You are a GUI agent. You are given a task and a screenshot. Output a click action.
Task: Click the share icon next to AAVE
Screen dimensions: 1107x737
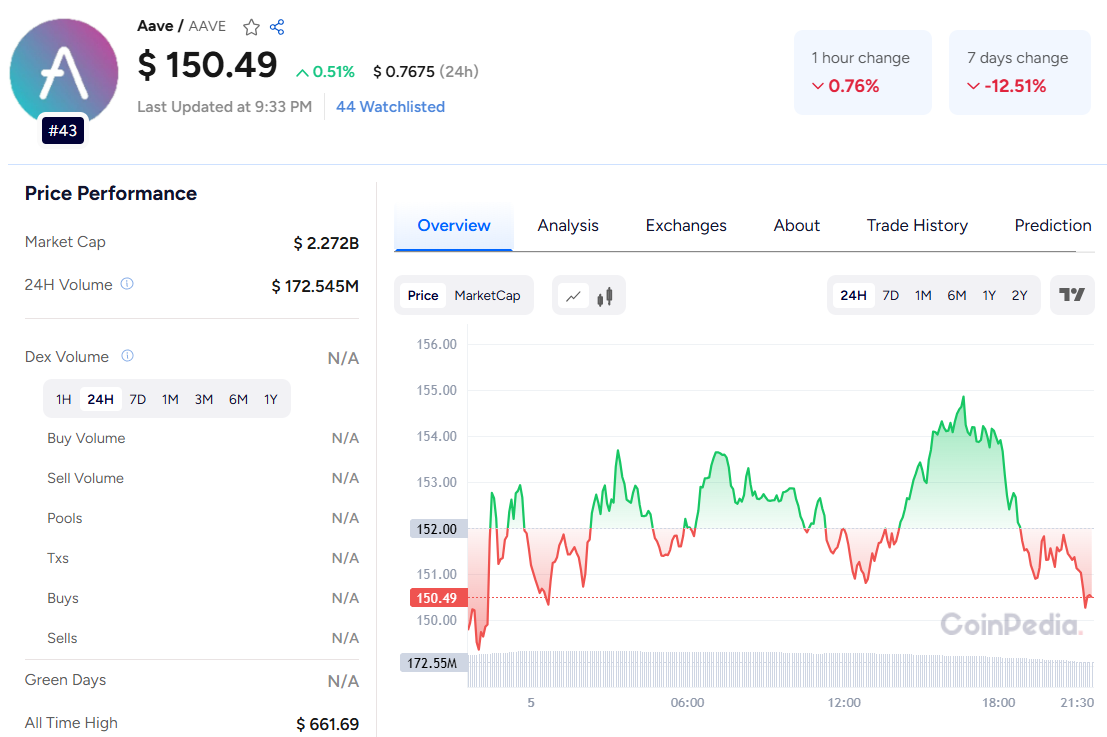pyautogui.click(x=277, y=27)
